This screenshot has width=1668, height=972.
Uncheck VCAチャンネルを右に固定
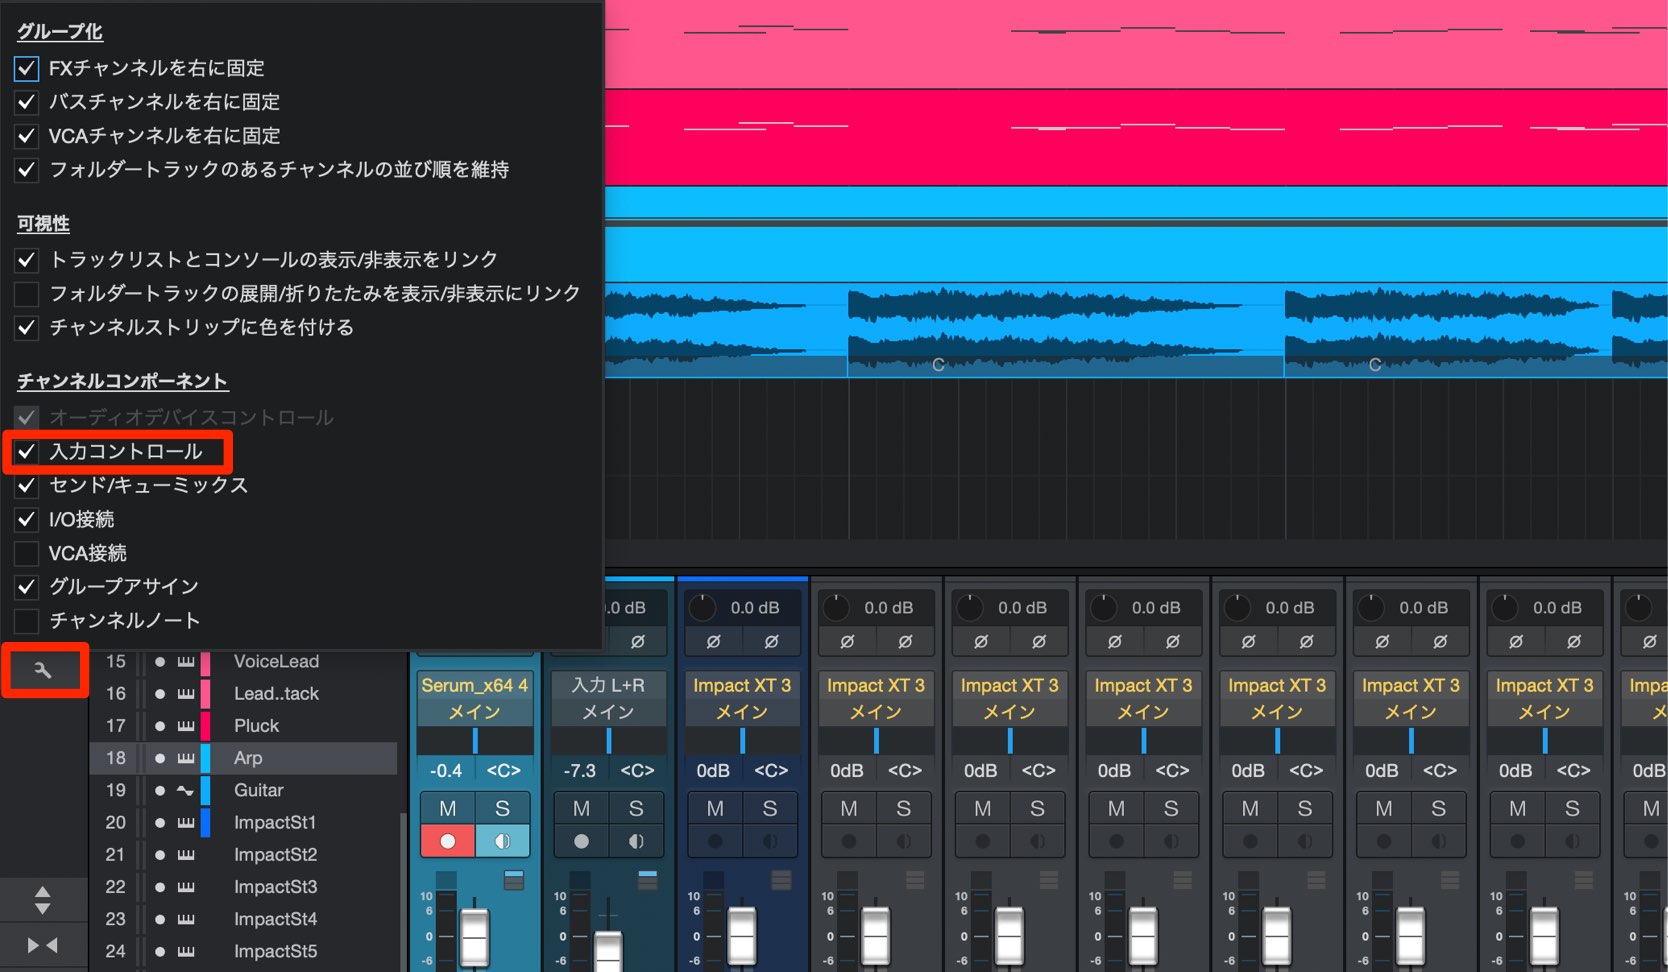pos(27,136)
